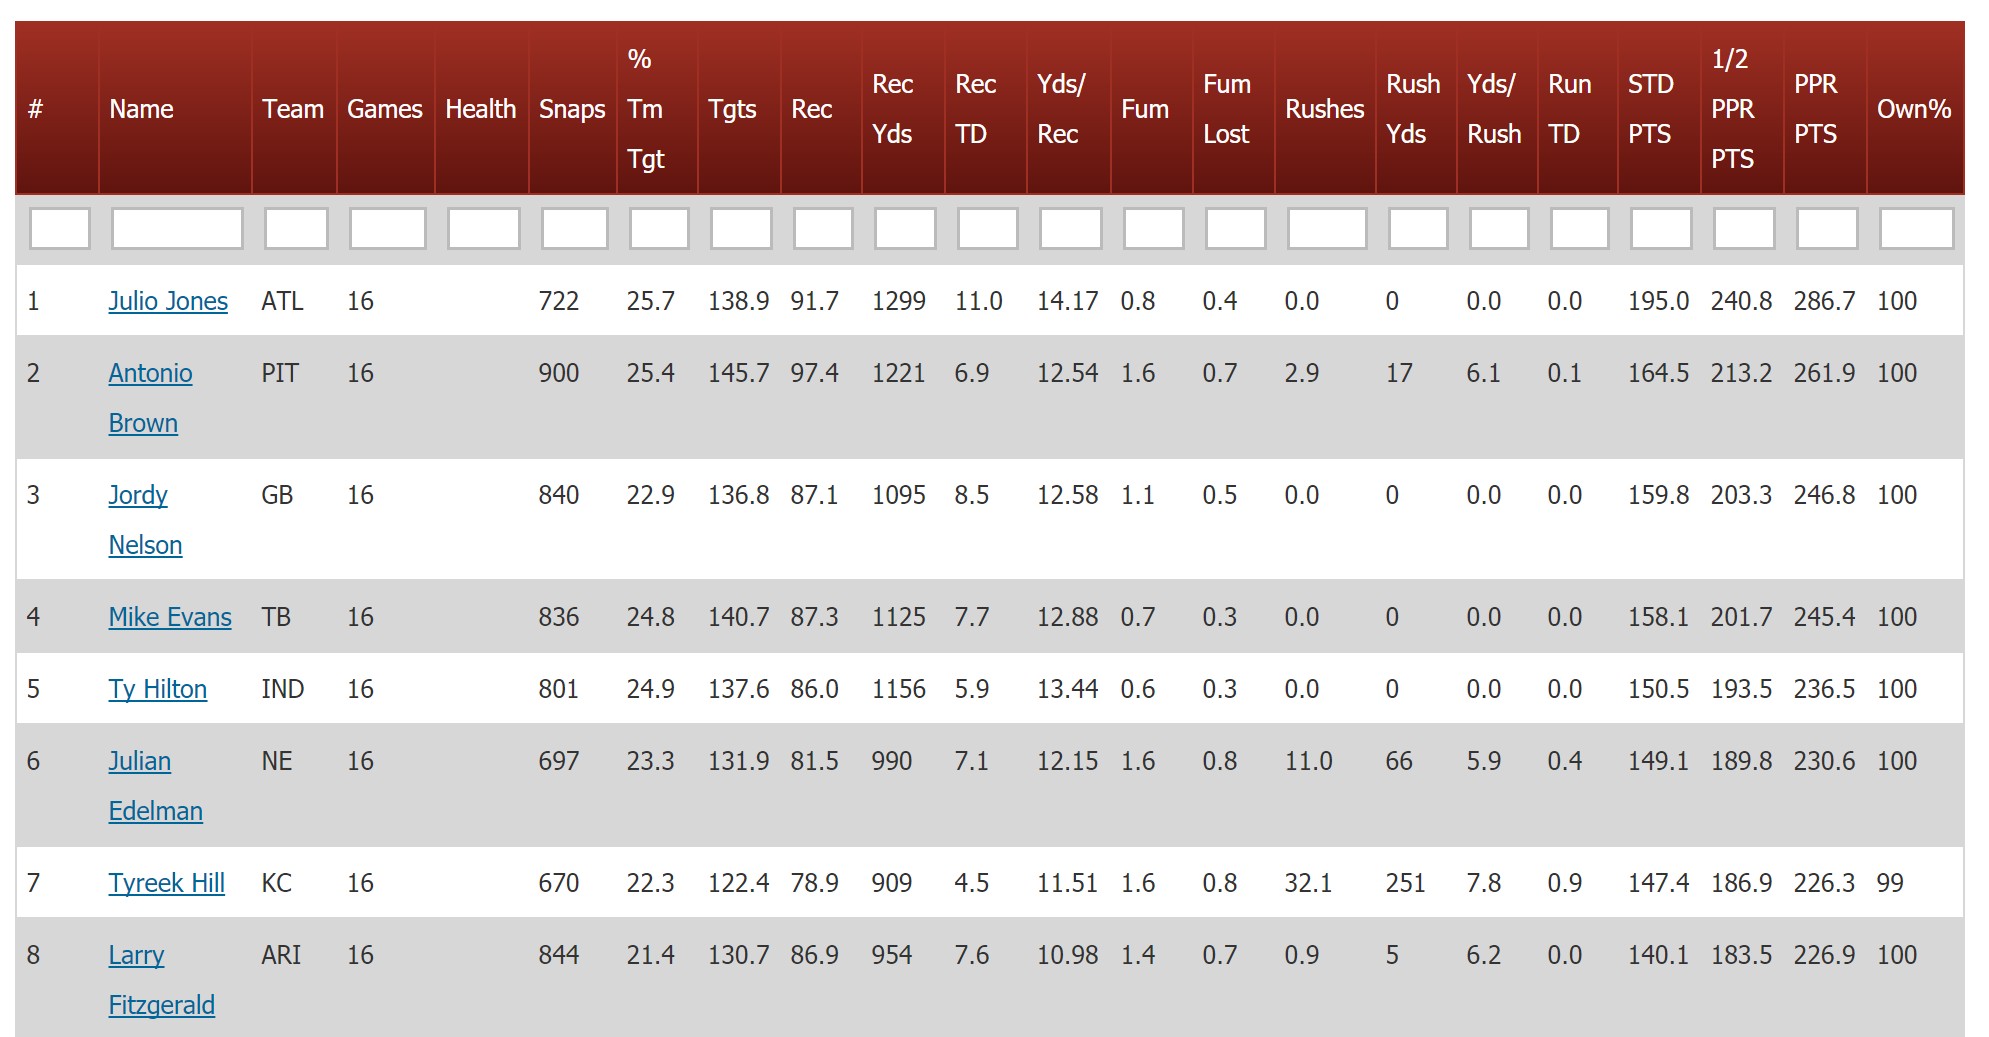Click the Tyreek Hill link
The height and width of the screenshot is (1037, 1989).
166,883
